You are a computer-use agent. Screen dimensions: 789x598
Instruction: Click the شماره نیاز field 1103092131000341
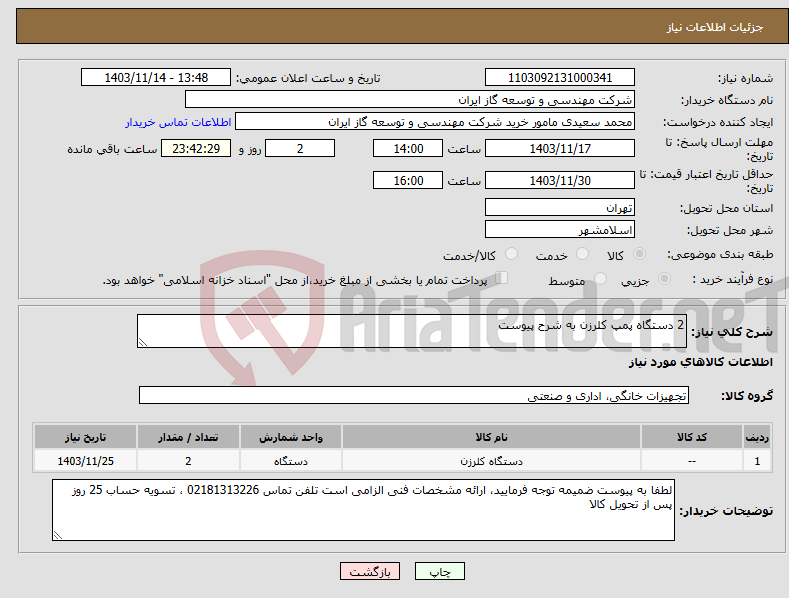[560, 78]
